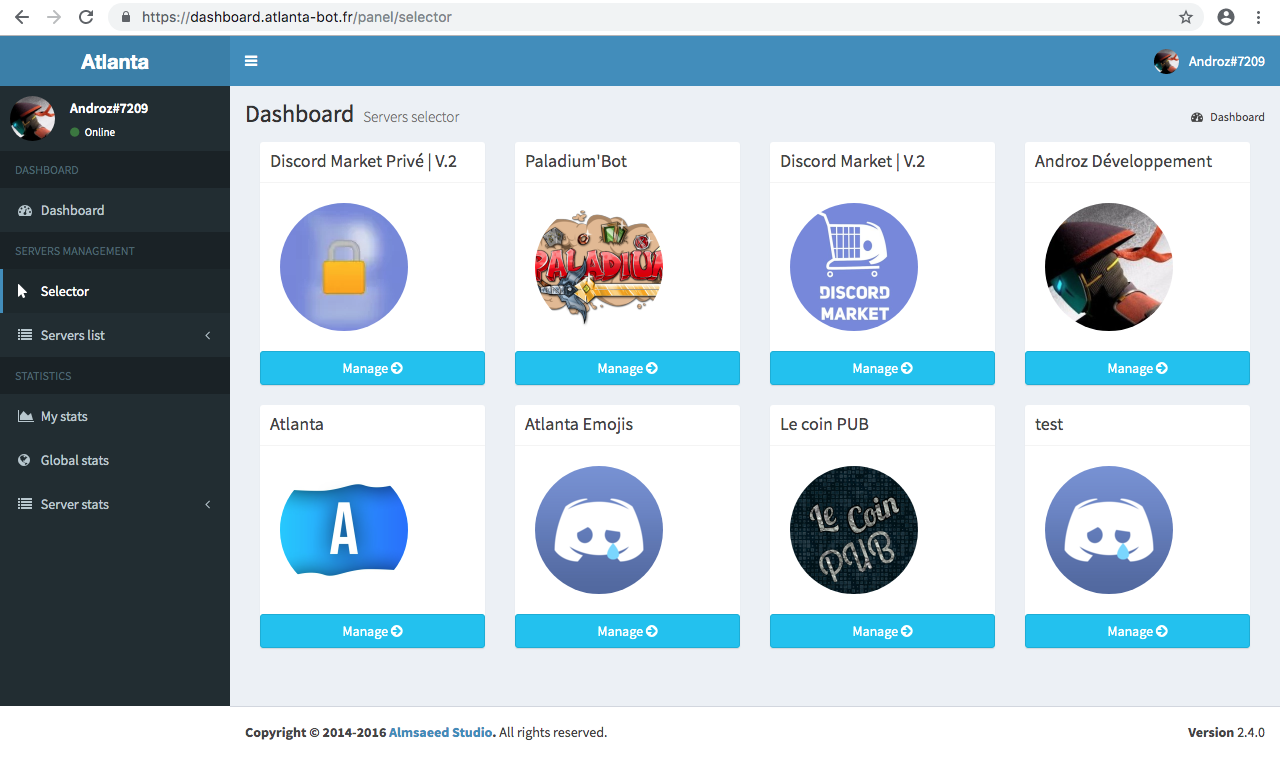Click the browser back arrow

pos(22,17)
